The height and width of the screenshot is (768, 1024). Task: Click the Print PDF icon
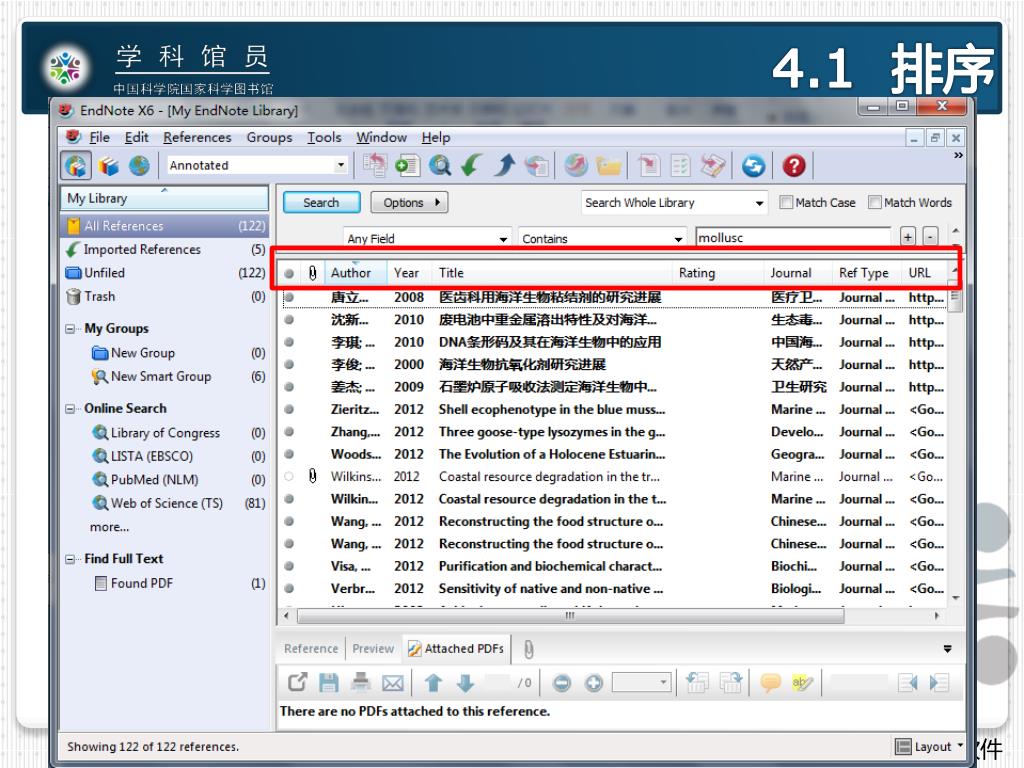360,683
